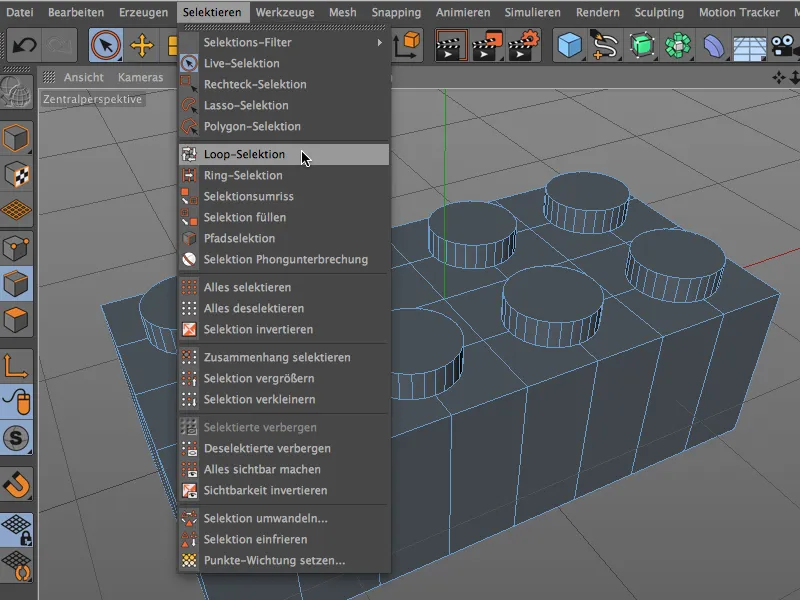The width and height of the screenshot is (800, 600).
Task: Click the Undo arrow icon
Action: tap(24, 46)
